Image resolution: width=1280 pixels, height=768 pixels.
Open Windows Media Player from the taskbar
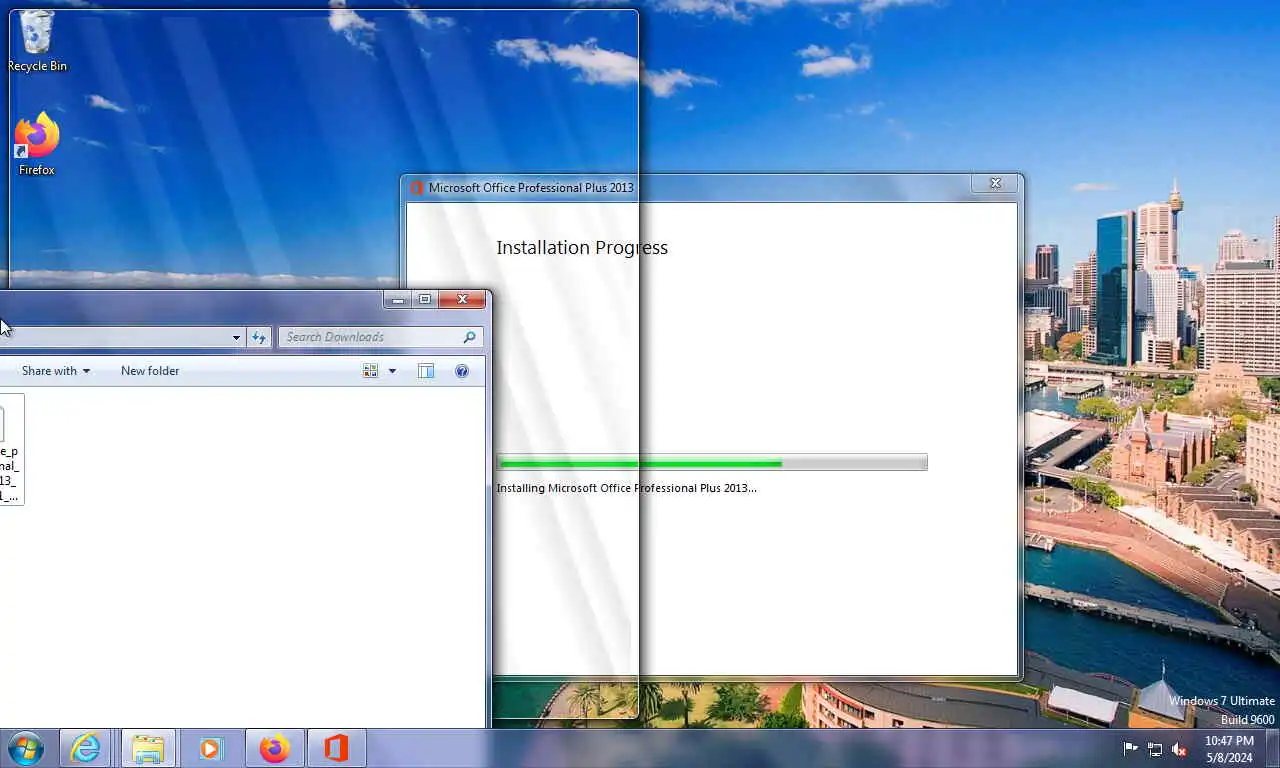point(210,748)
